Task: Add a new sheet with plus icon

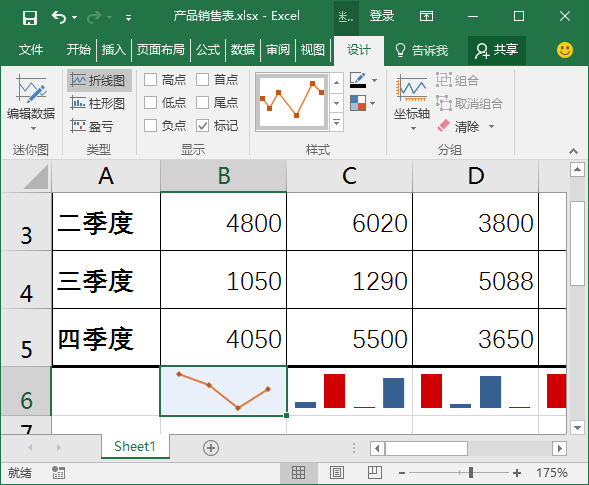Action: click(211, 448)
